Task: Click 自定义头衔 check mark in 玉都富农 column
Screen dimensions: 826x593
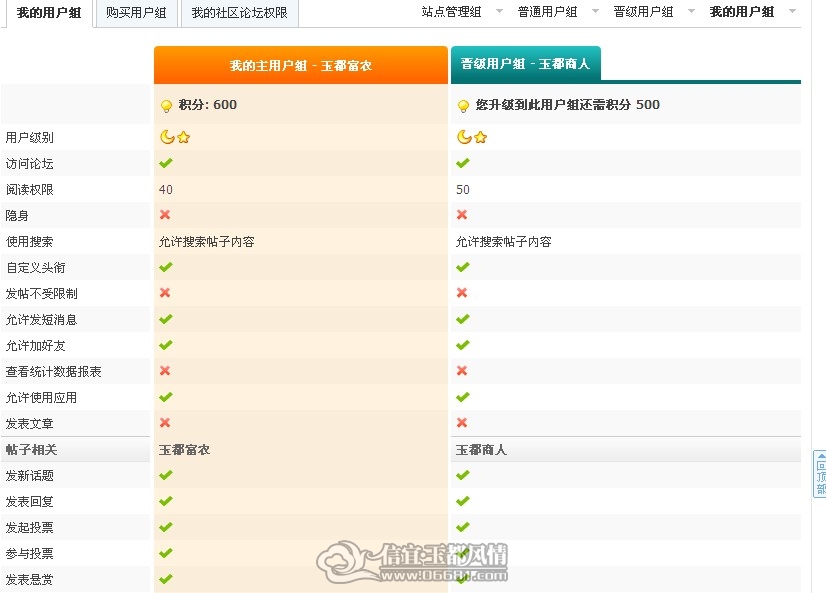Action: 166,268
